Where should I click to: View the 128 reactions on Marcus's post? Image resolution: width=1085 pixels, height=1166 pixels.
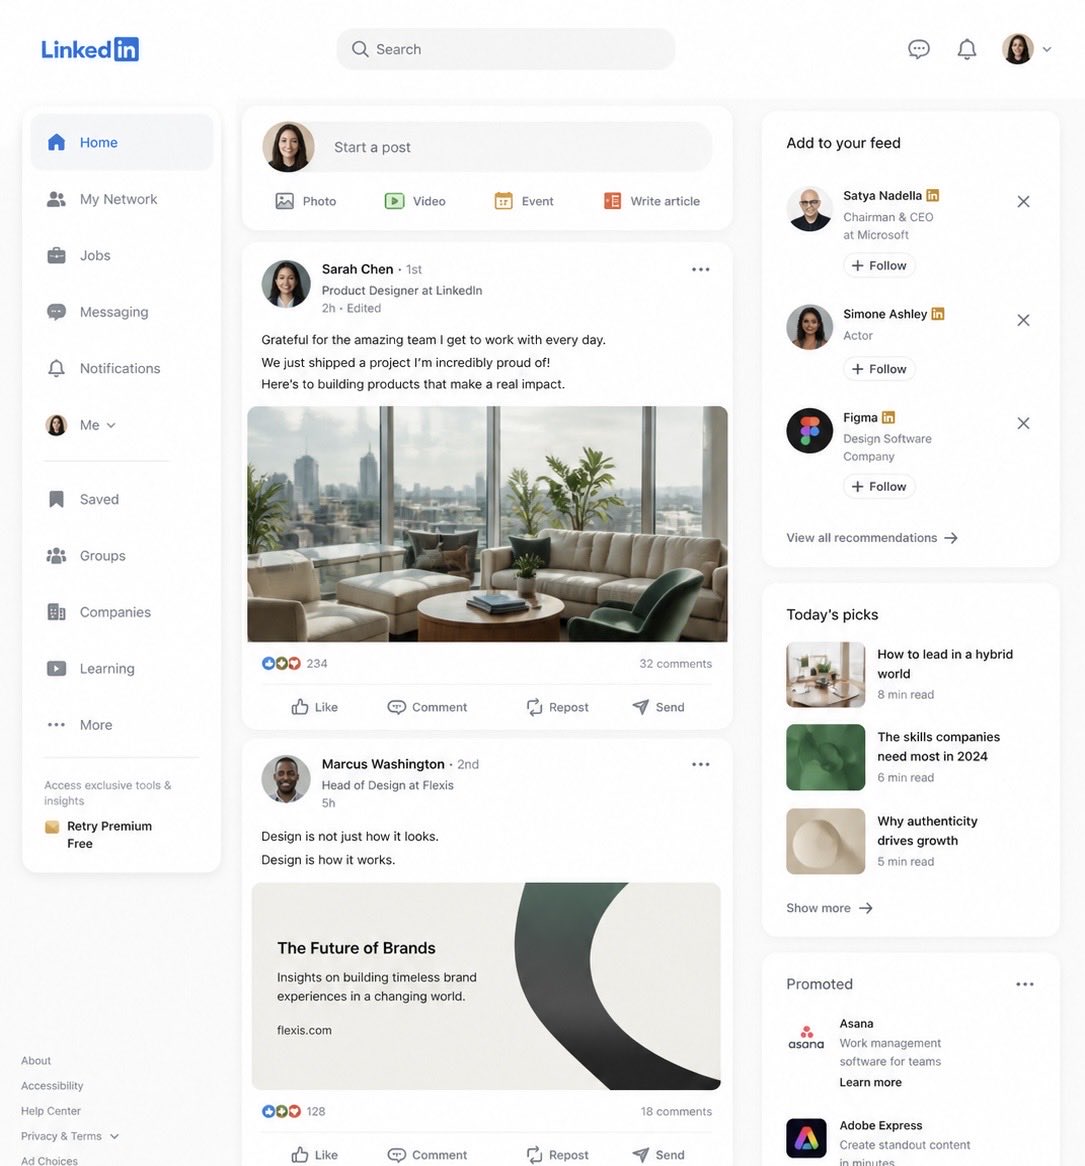[294, 1111]
